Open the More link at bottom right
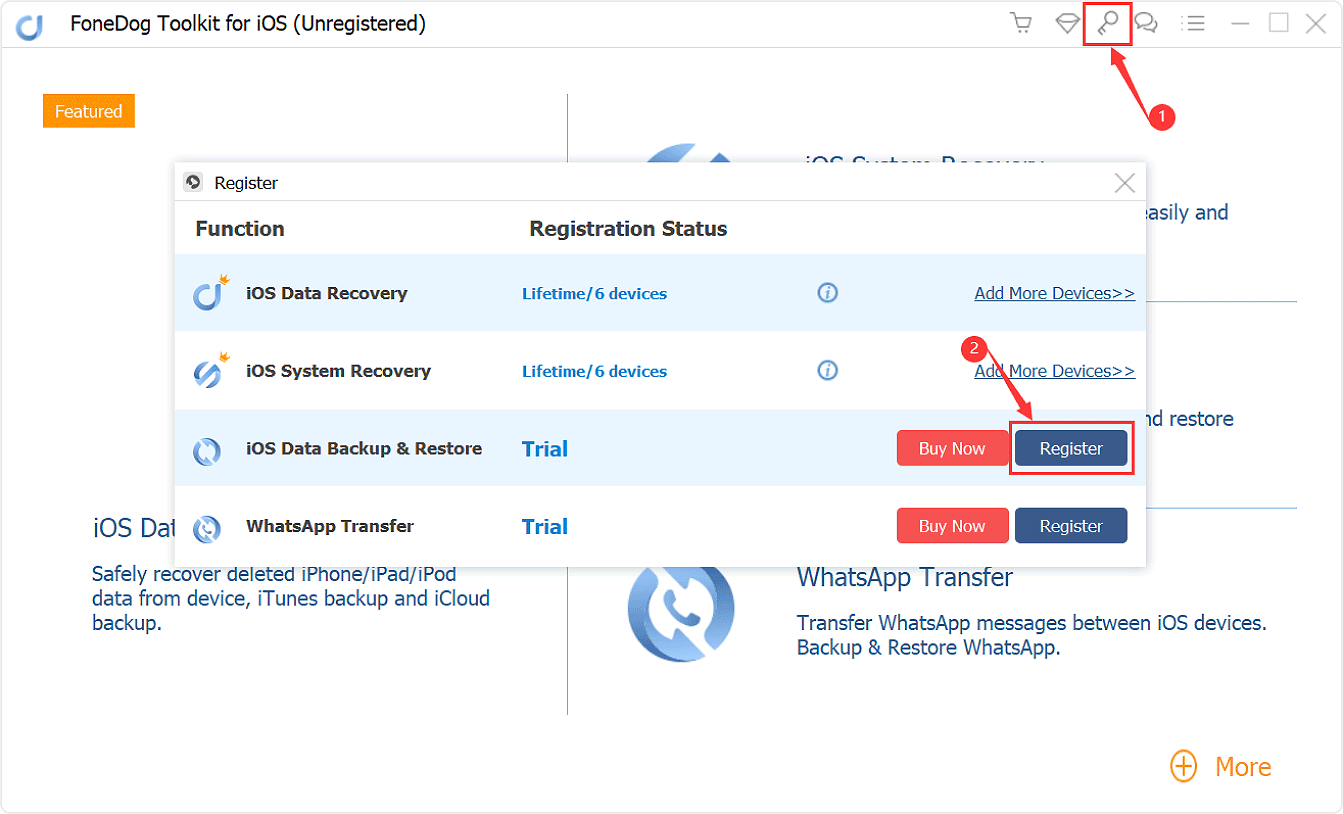Image resolution: width=1343 pixels, height=814 pixels. 1243,767
